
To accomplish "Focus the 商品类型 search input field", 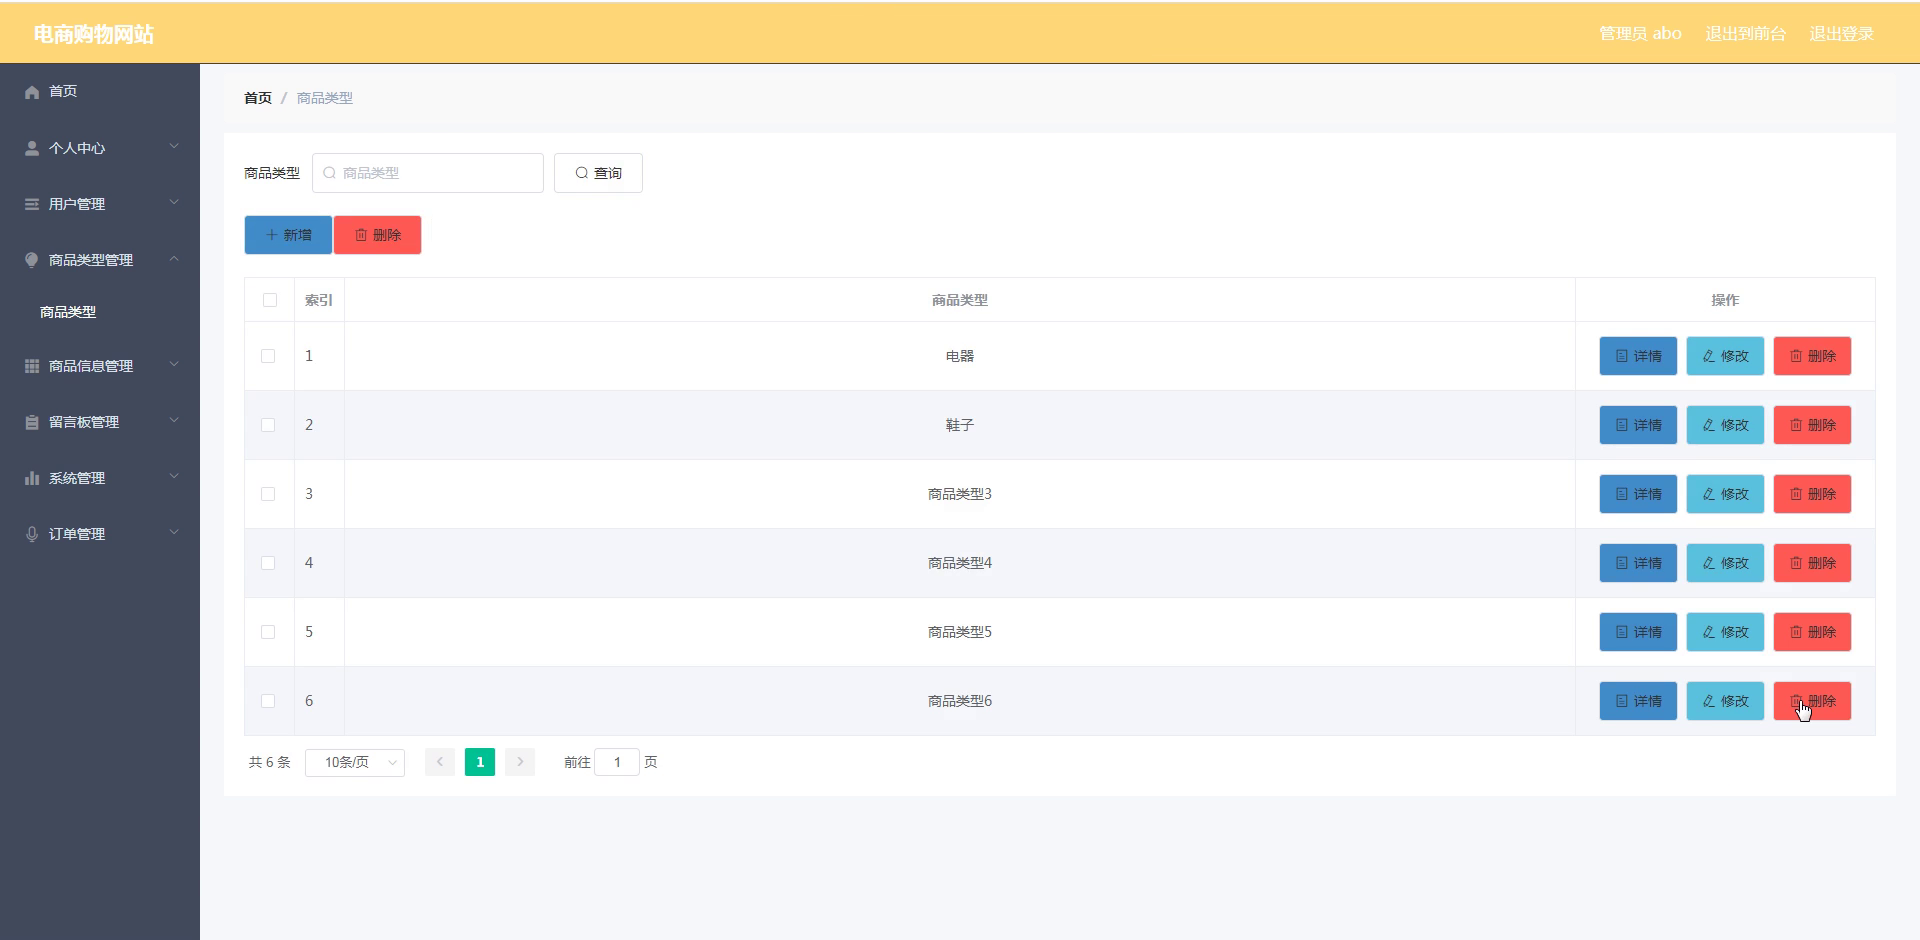I will click(x=428, y=173).
